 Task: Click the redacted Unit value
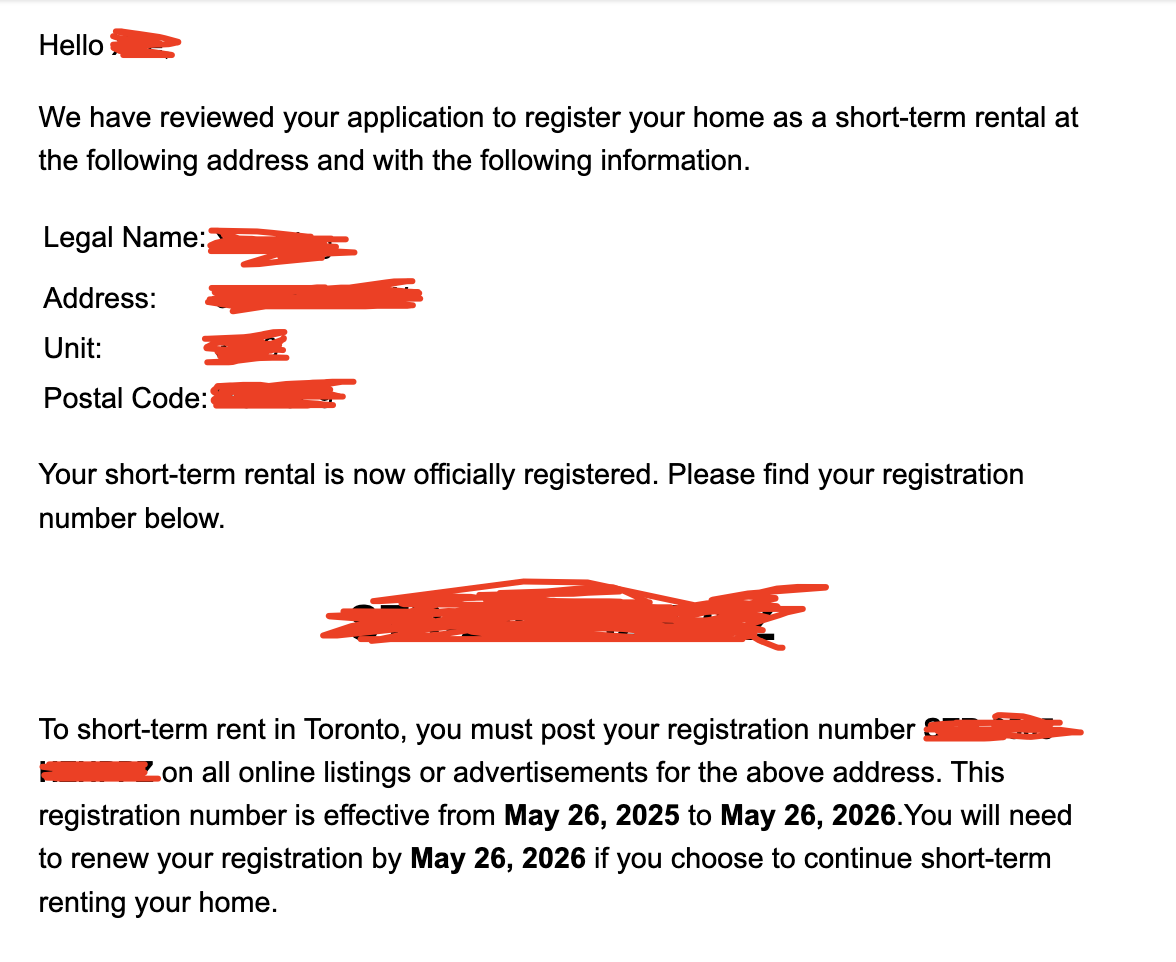[x=245, y=347]
